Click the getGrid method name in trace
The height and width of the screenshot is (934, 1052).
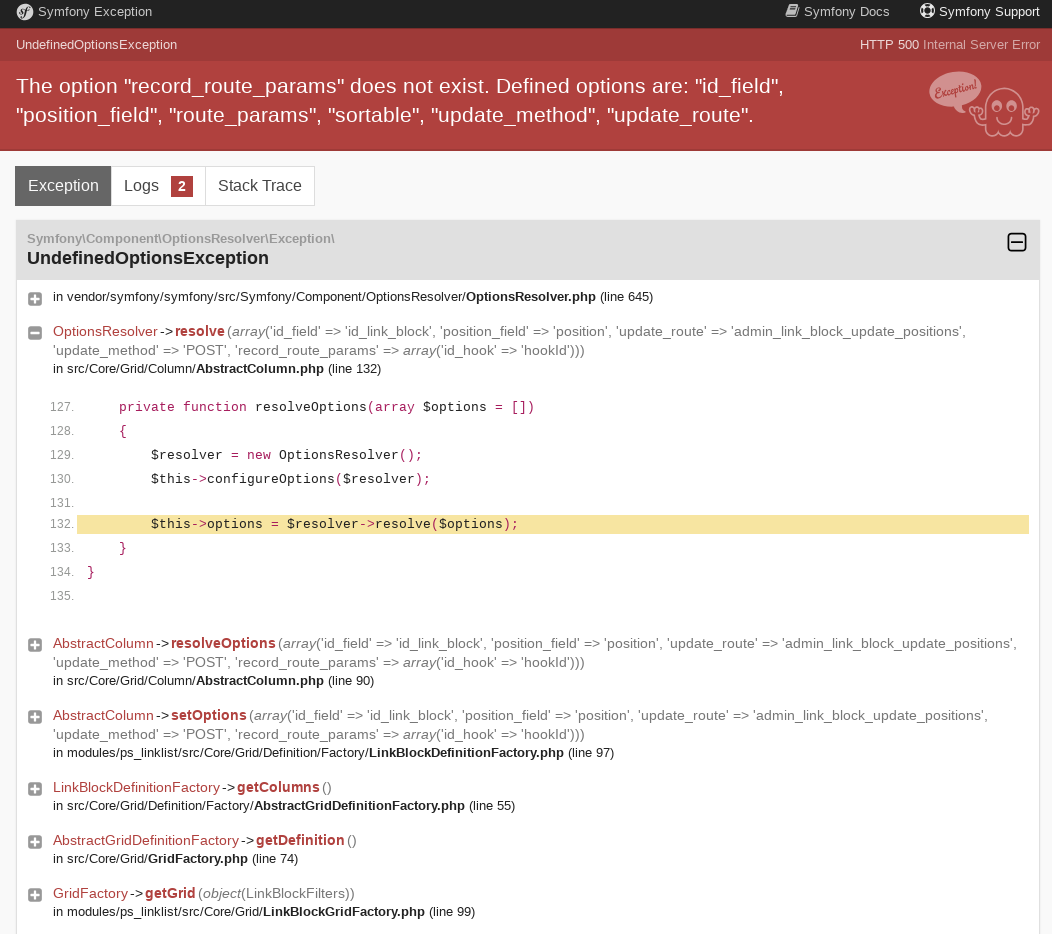click(x=170, y=892)
